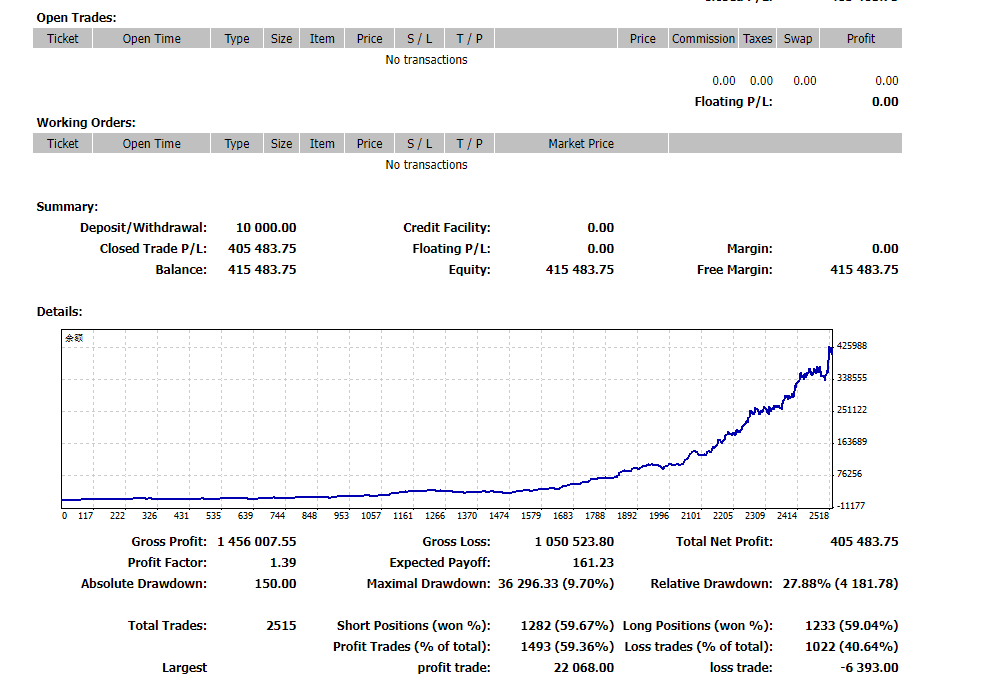This screenshot has height=682, width=989.
Task: Click the Free Margin label
Action: (734, 269)
